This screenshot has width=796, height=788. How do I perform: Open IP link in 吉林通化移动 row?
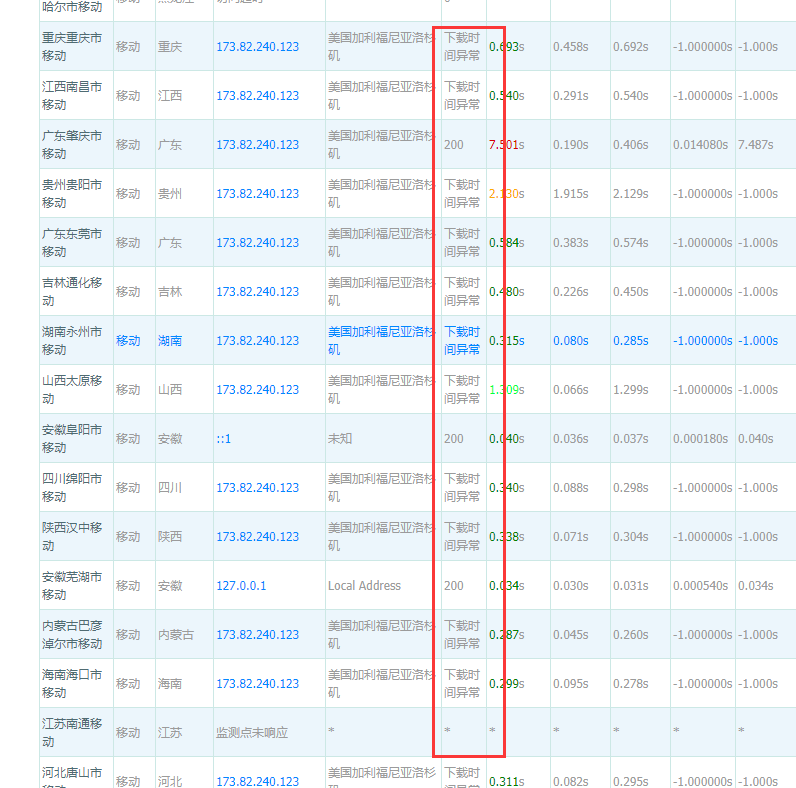pos(257,292)
